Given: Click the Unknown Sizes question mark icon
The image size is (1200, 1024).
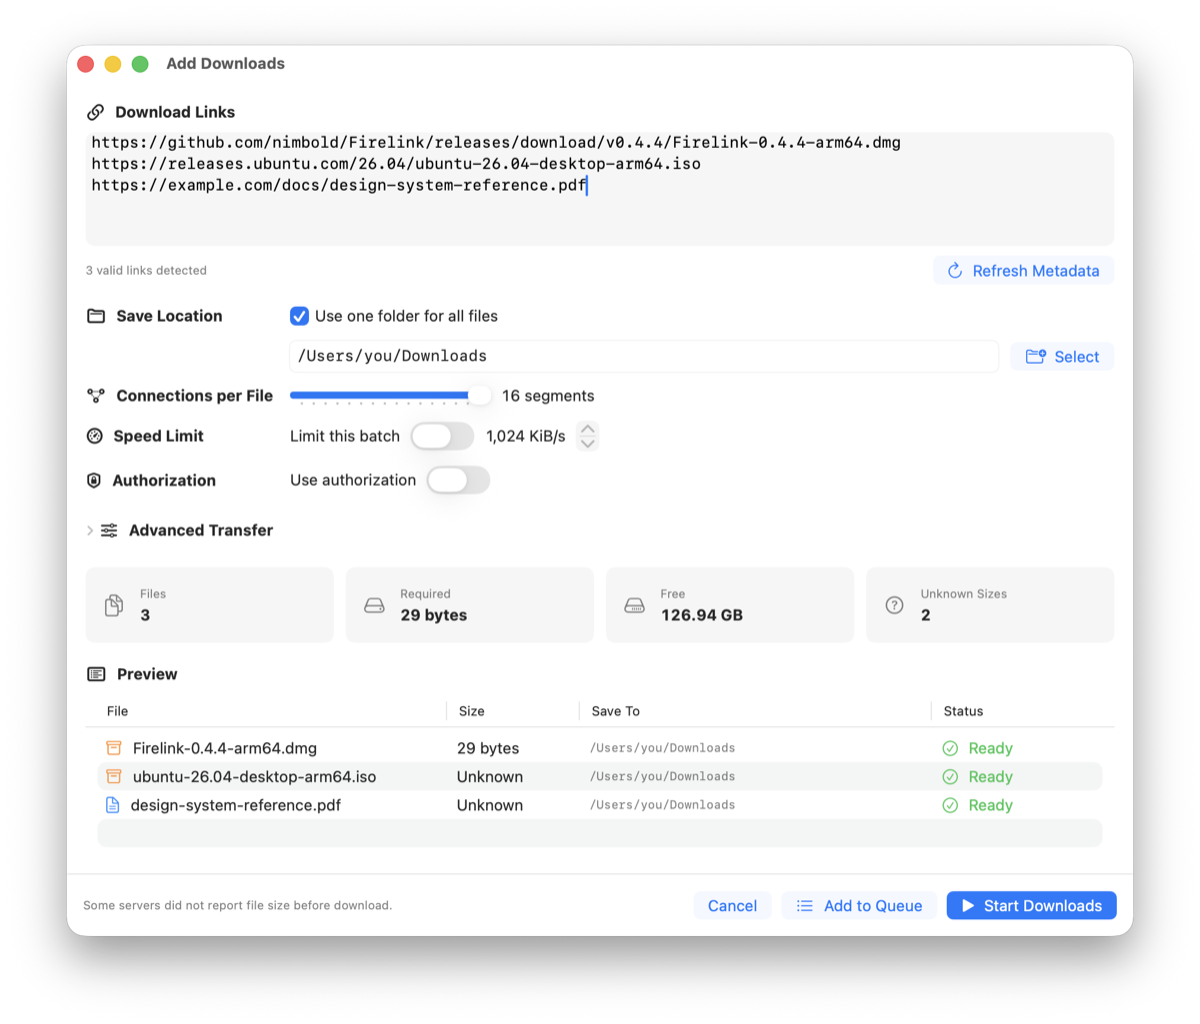Looking at the screenshot, I should tap(895, 605).
